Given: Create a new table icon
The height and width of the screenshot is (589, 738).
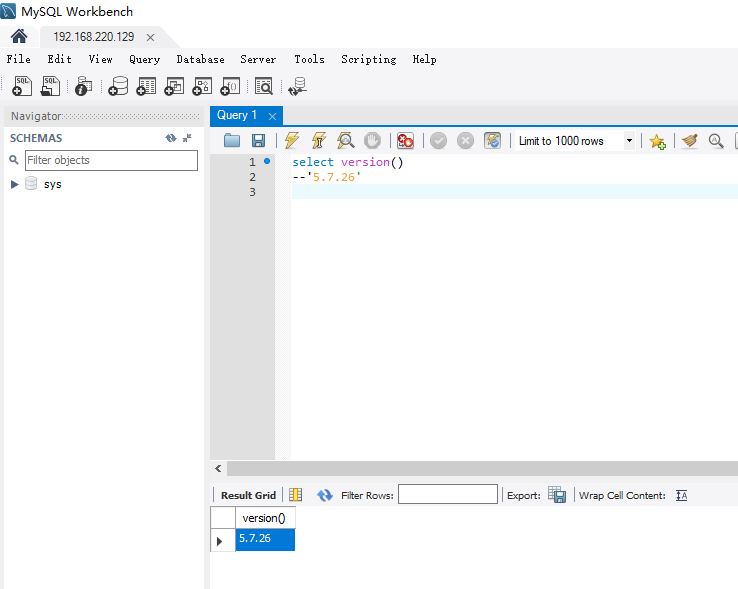Looking at the screenshot, I should 146,86.
